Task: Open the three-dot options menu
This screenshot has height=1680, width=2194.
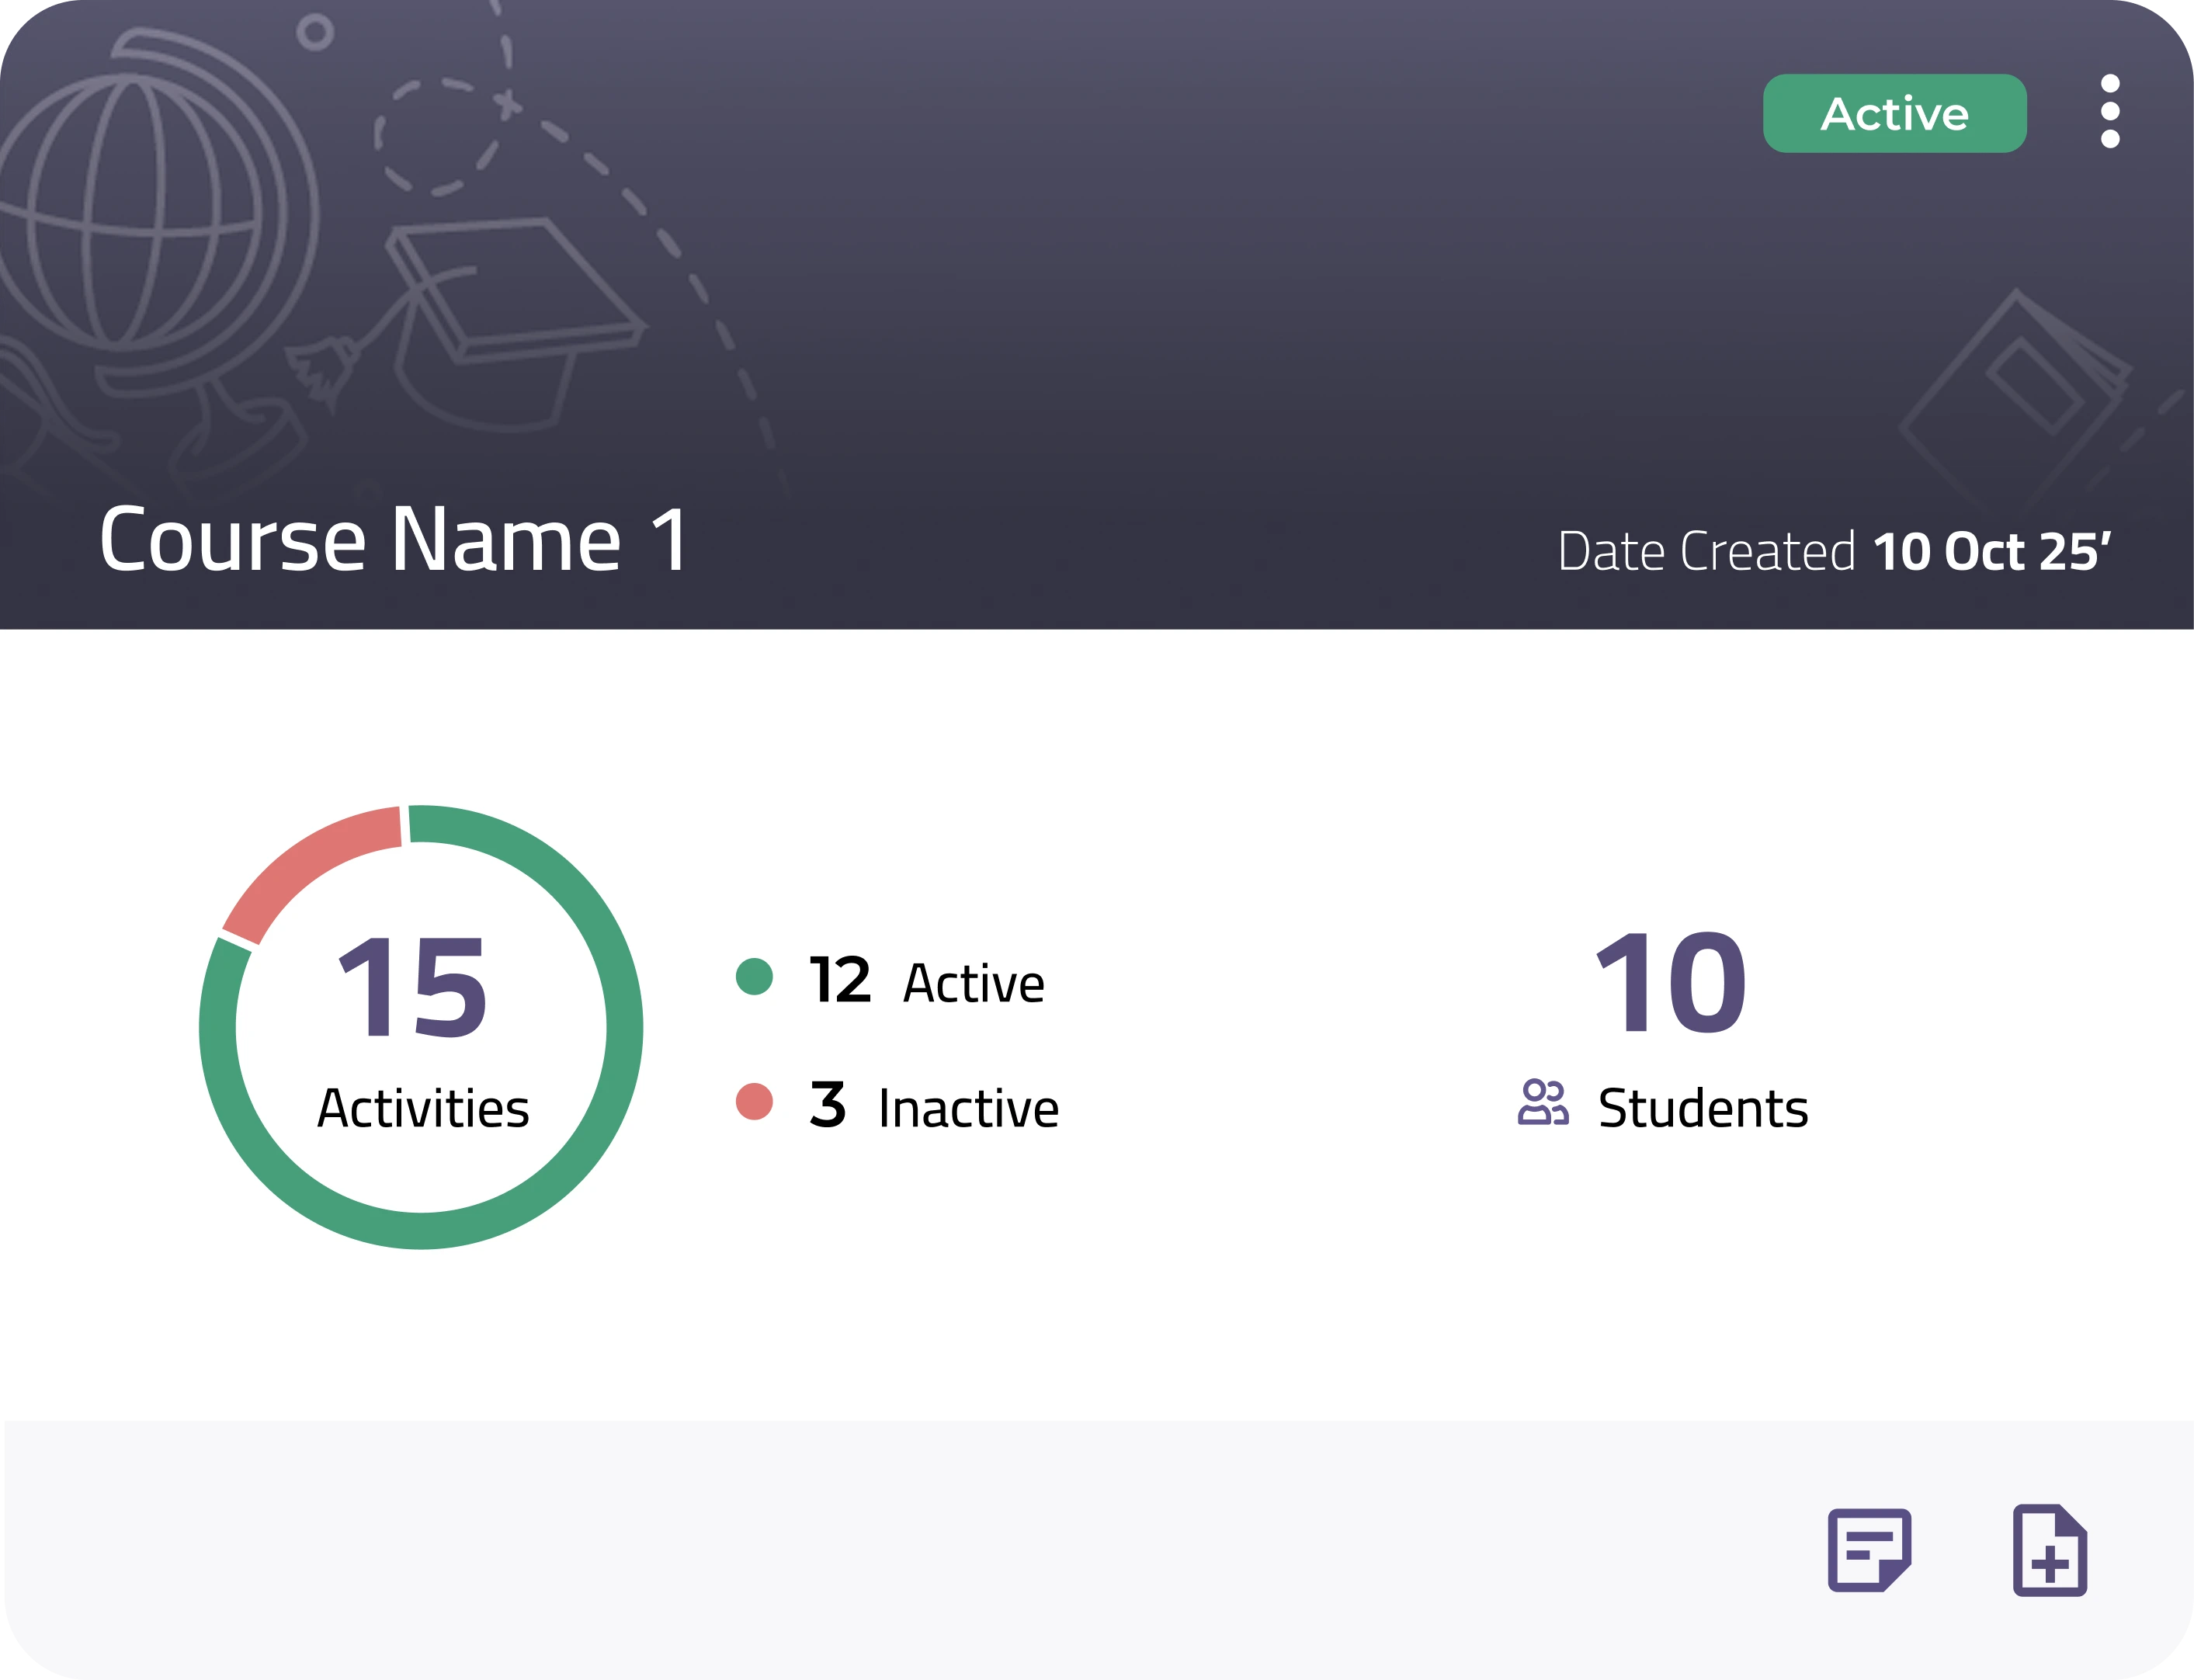Action: tap(2110, 111)
